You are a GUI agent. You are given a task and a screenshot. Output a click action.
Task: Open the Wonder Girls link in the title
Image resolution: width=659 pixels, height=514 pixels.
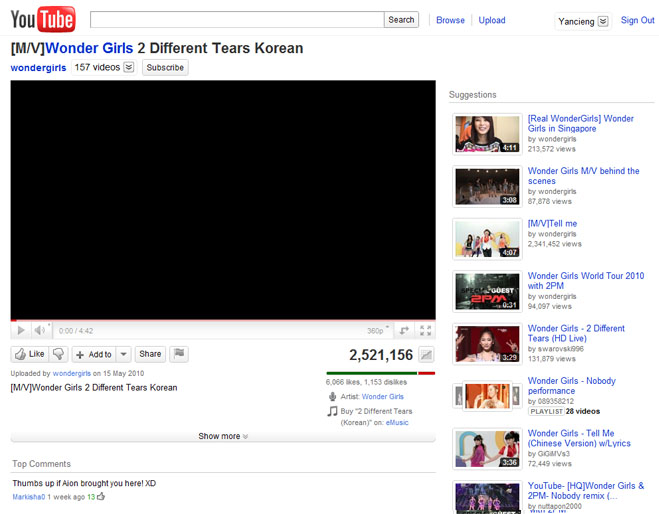pyautogui.click(x=89, y=48)
